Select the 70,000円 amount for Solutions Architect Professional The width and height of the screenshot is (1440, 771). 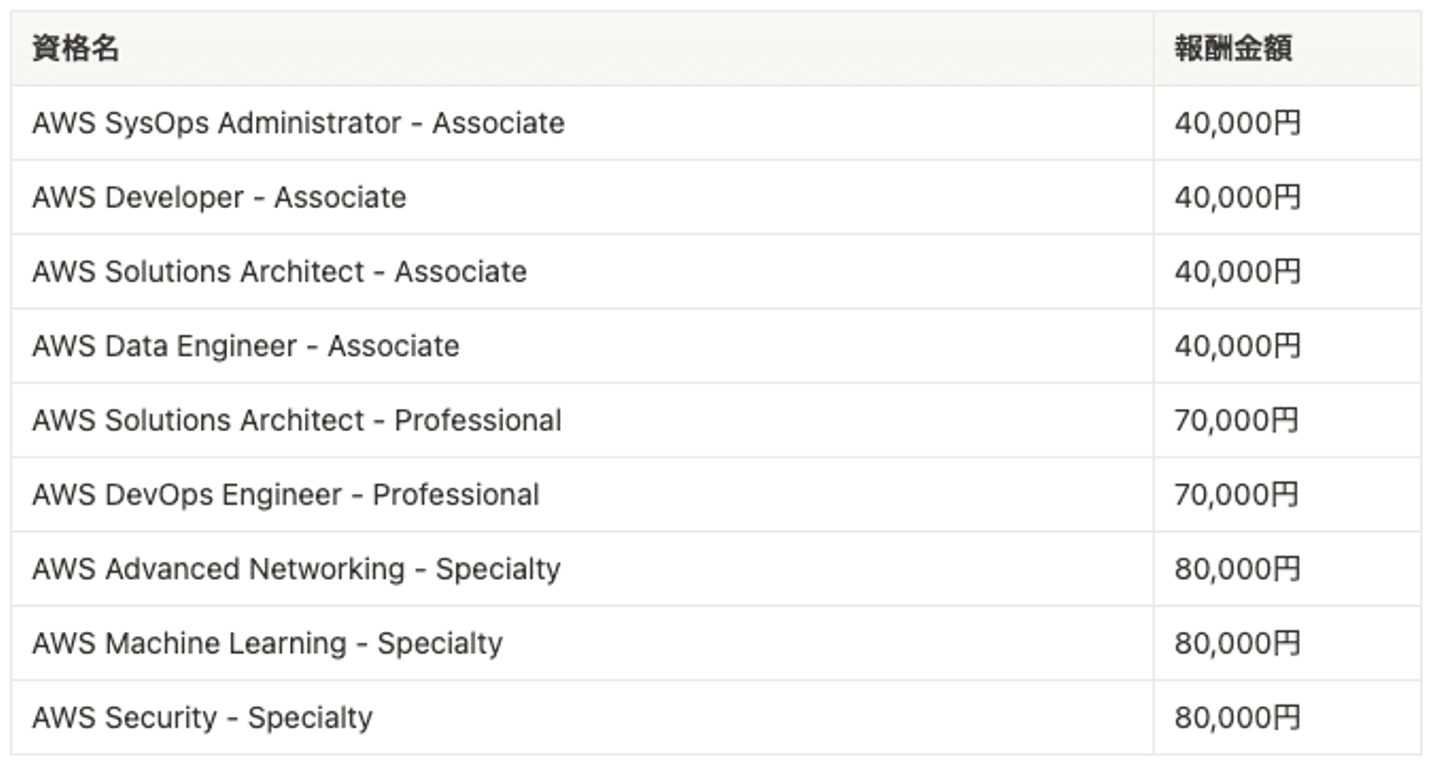1237,420
